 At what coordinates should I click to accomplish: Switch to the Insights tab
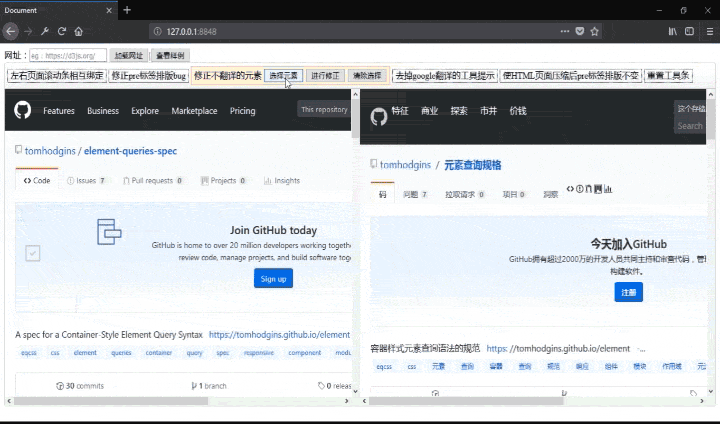click(281, 181)
